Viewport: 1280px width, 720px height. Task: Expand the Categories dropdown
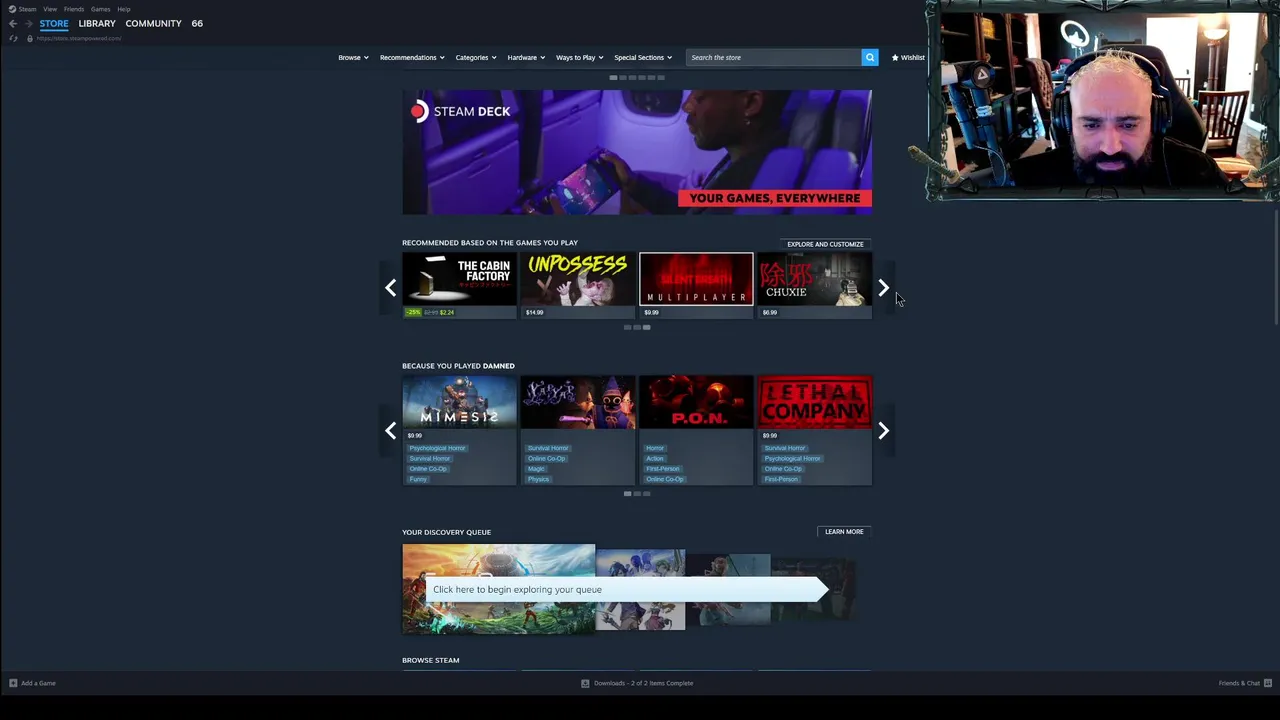click(476, 57)
